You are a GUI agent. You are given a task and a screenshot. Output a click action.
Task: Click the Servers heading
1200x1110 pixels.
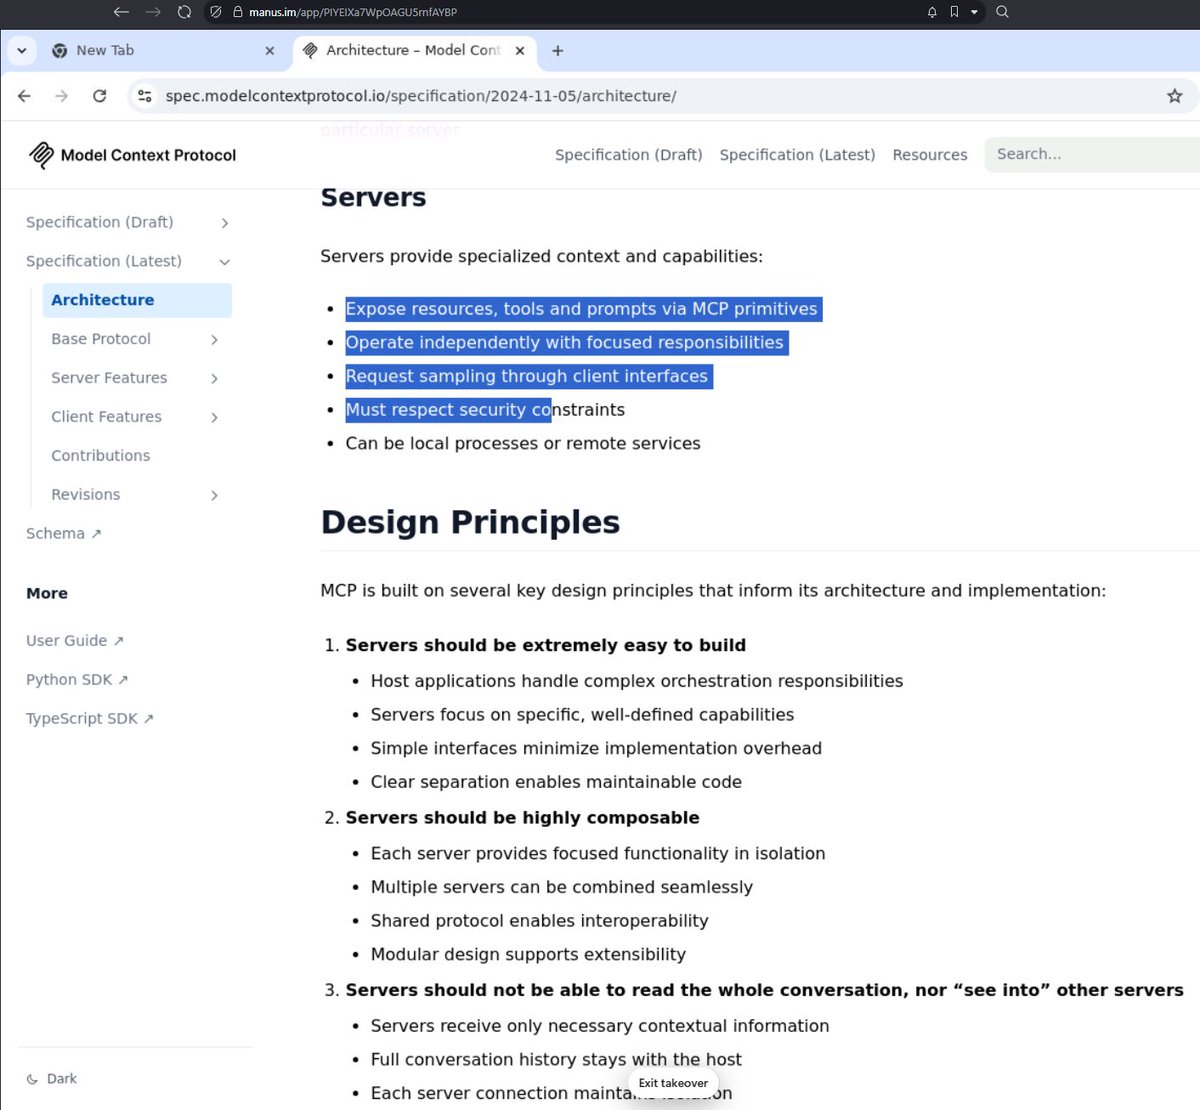click(373, 198)
